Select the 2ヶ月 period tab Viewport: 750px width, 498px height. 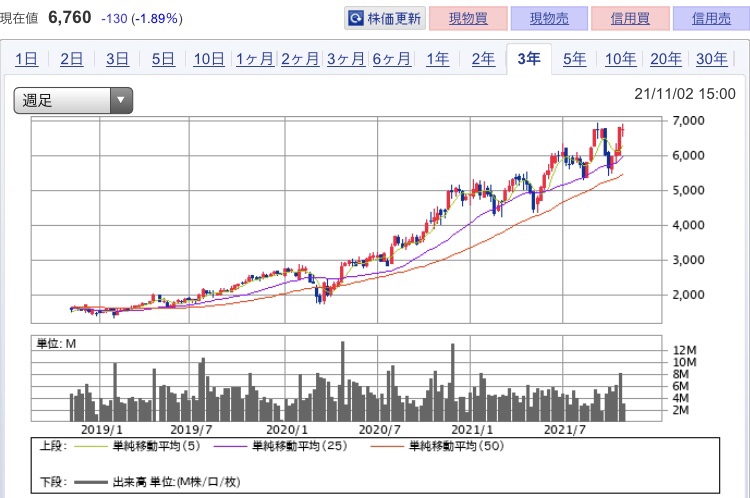pos(300,59)
